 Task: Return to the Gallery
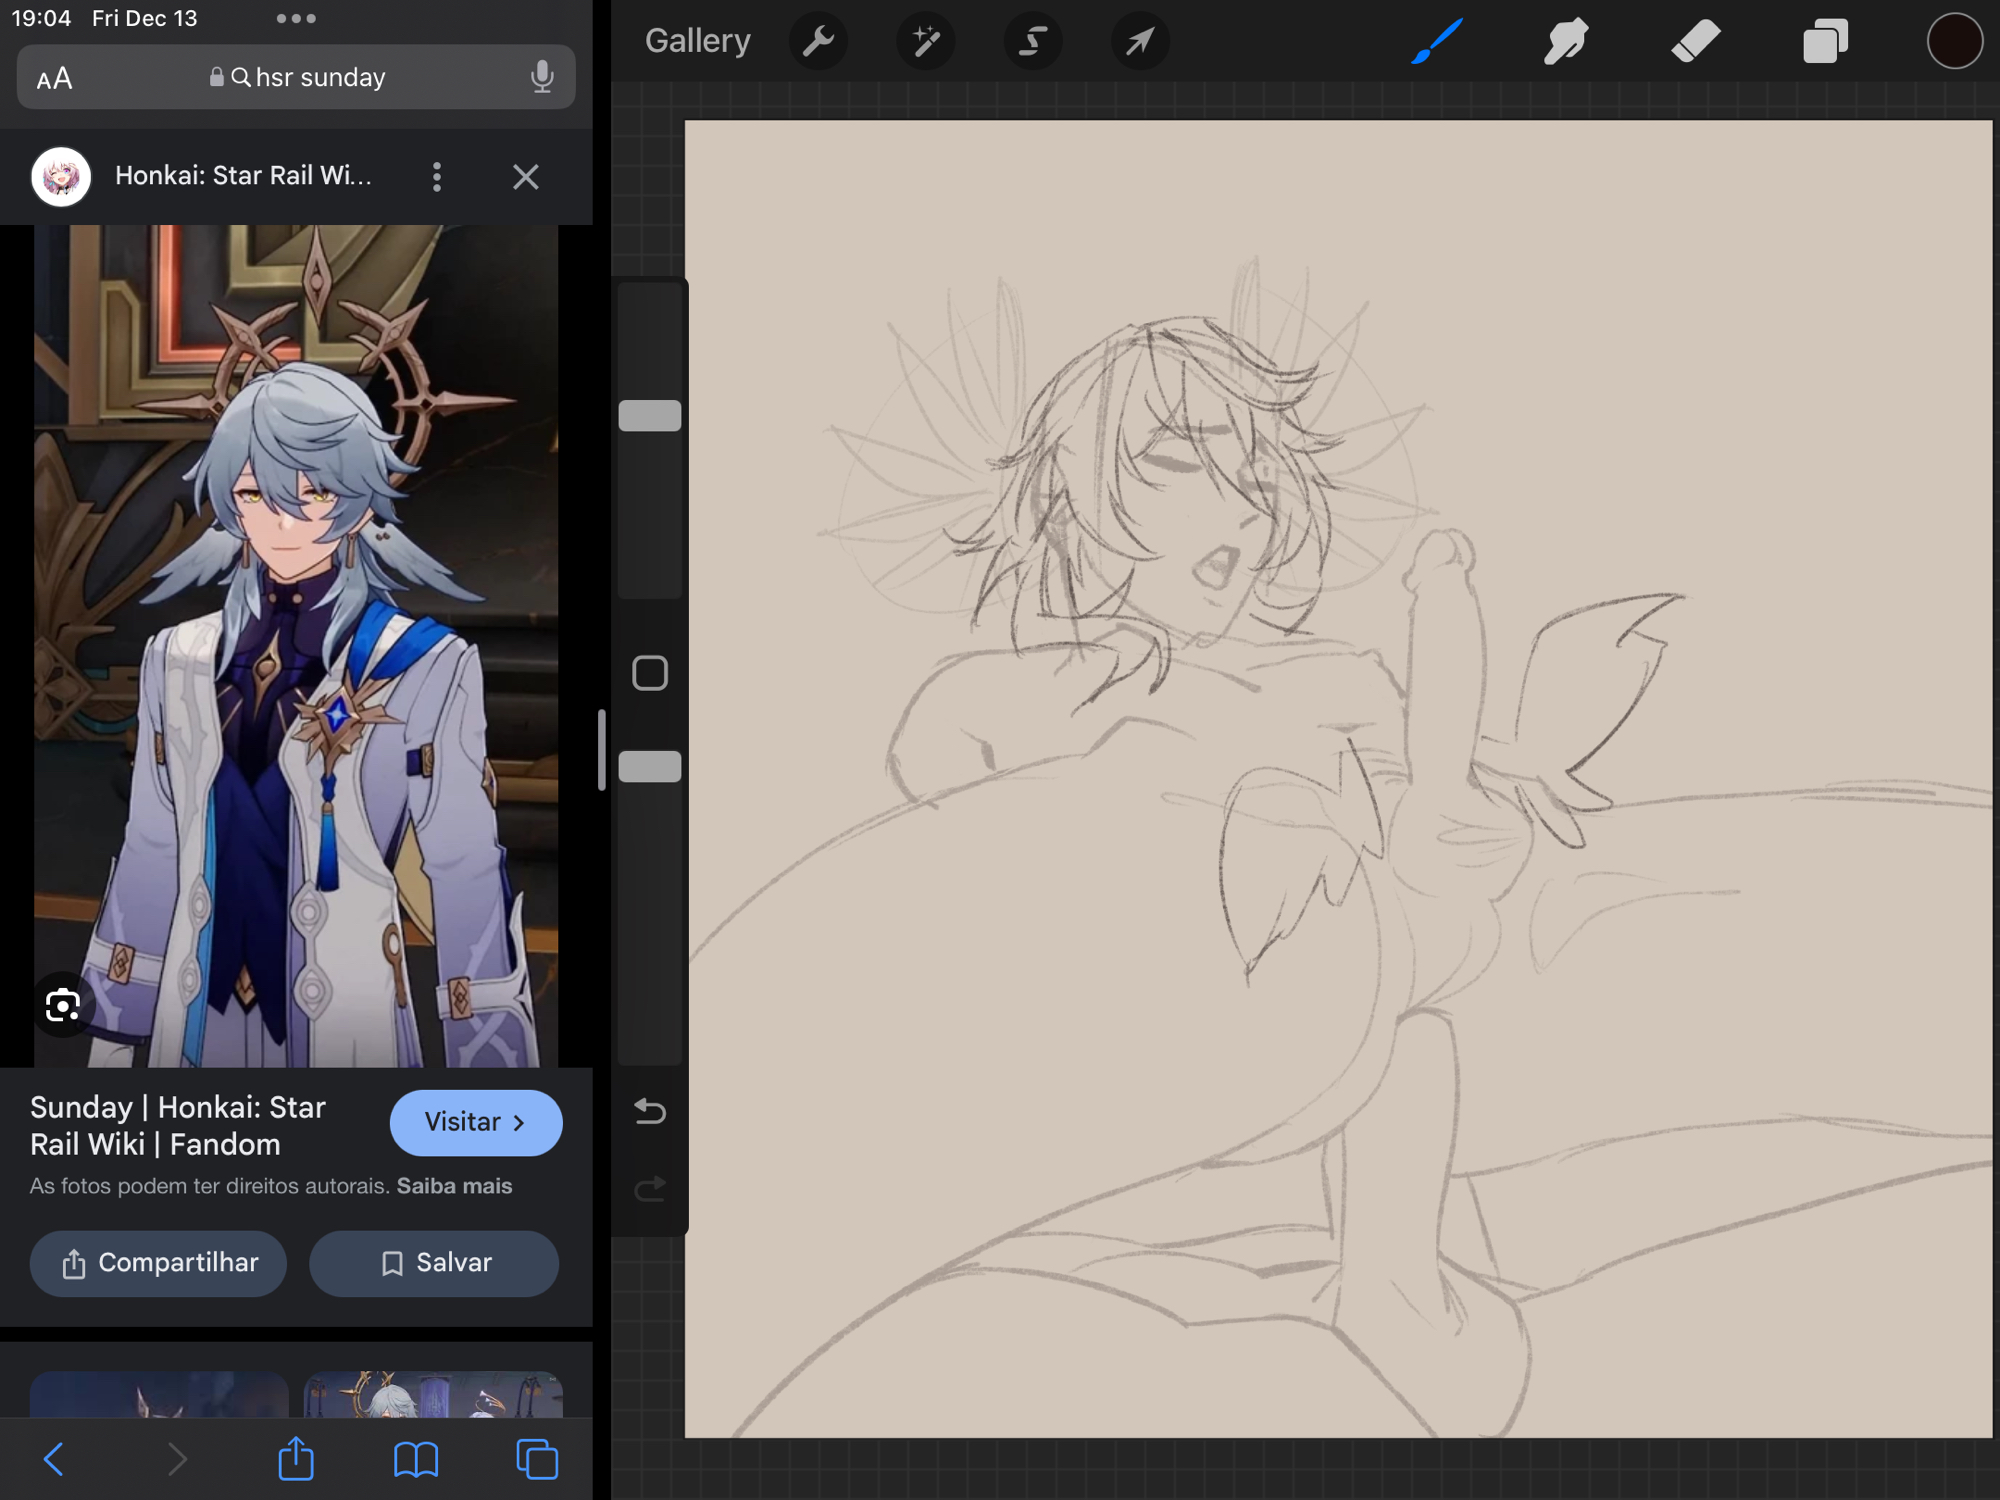697,41
